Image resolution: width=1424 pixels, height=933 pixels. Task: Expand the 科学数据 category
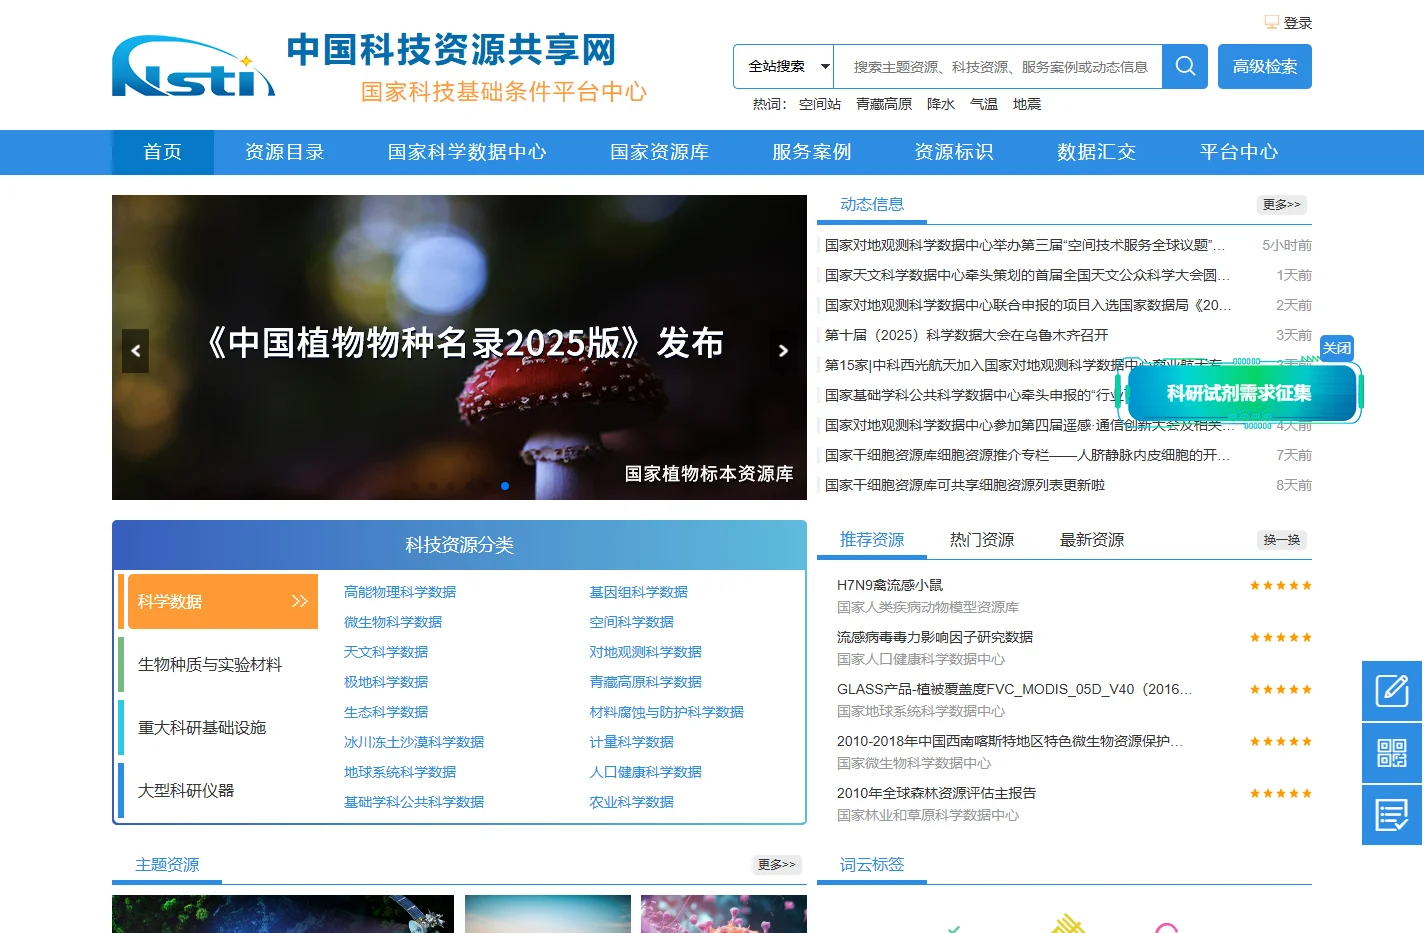pos(222,601)
